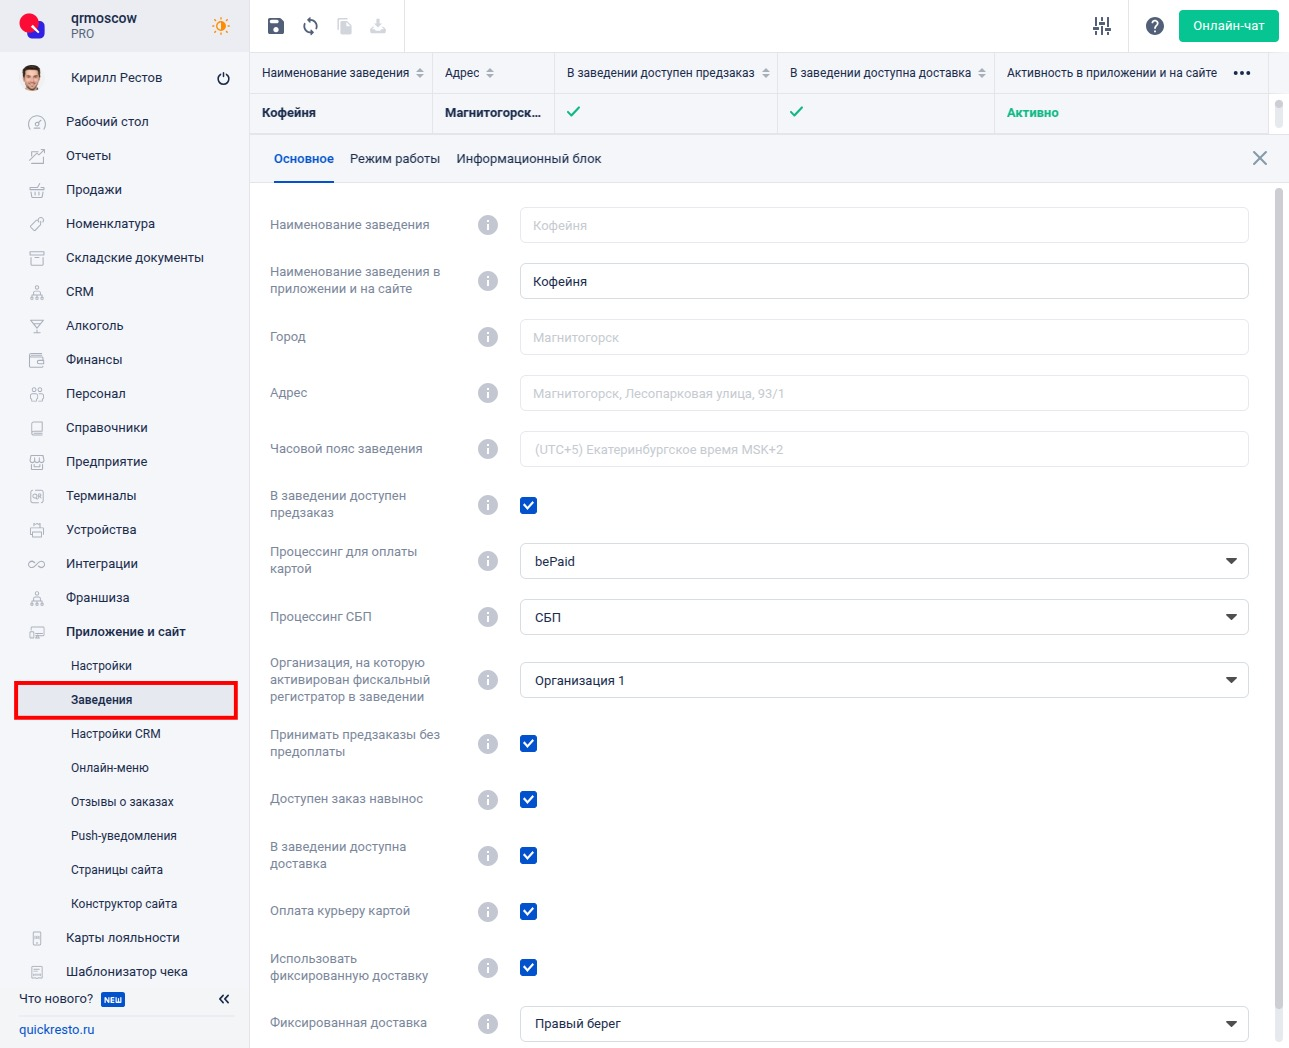1289x1048 pixels.
Task: Click the copy documents toolbar icon
Action: coord(344,26)
